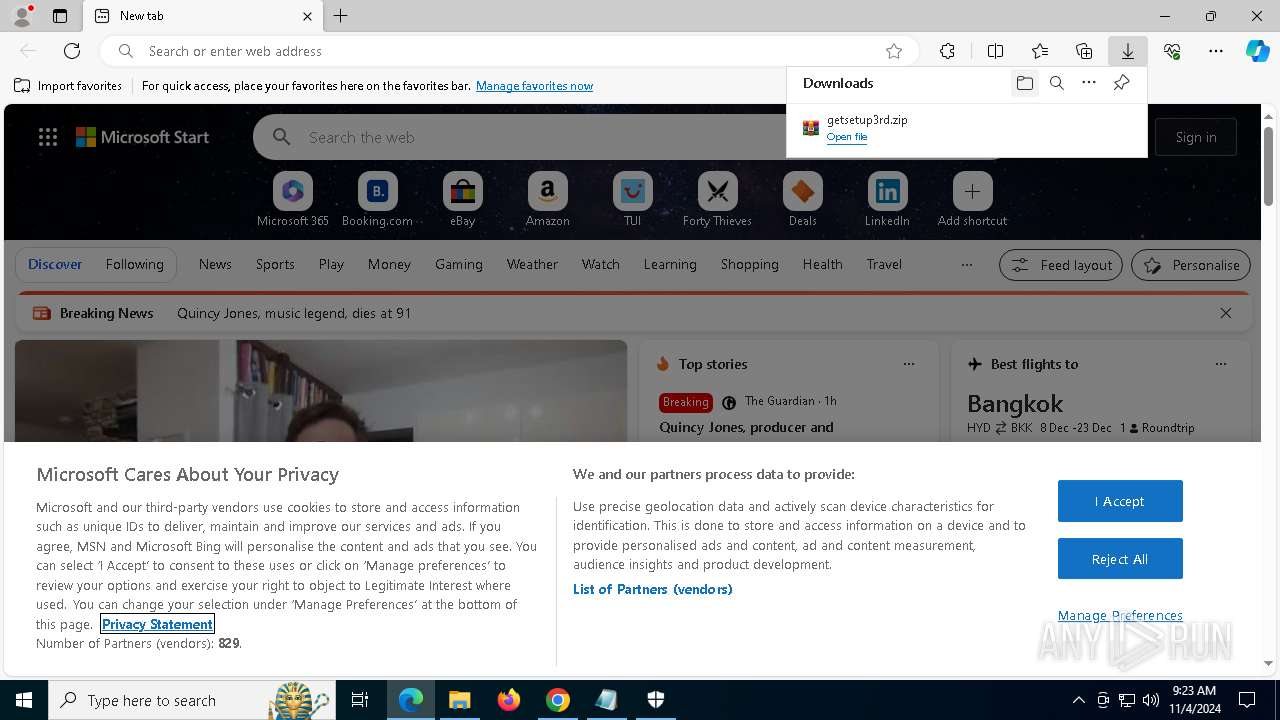Launch Copilot sidebar icon
Screen dimensions: 1280x720
tap(1258, 51)
